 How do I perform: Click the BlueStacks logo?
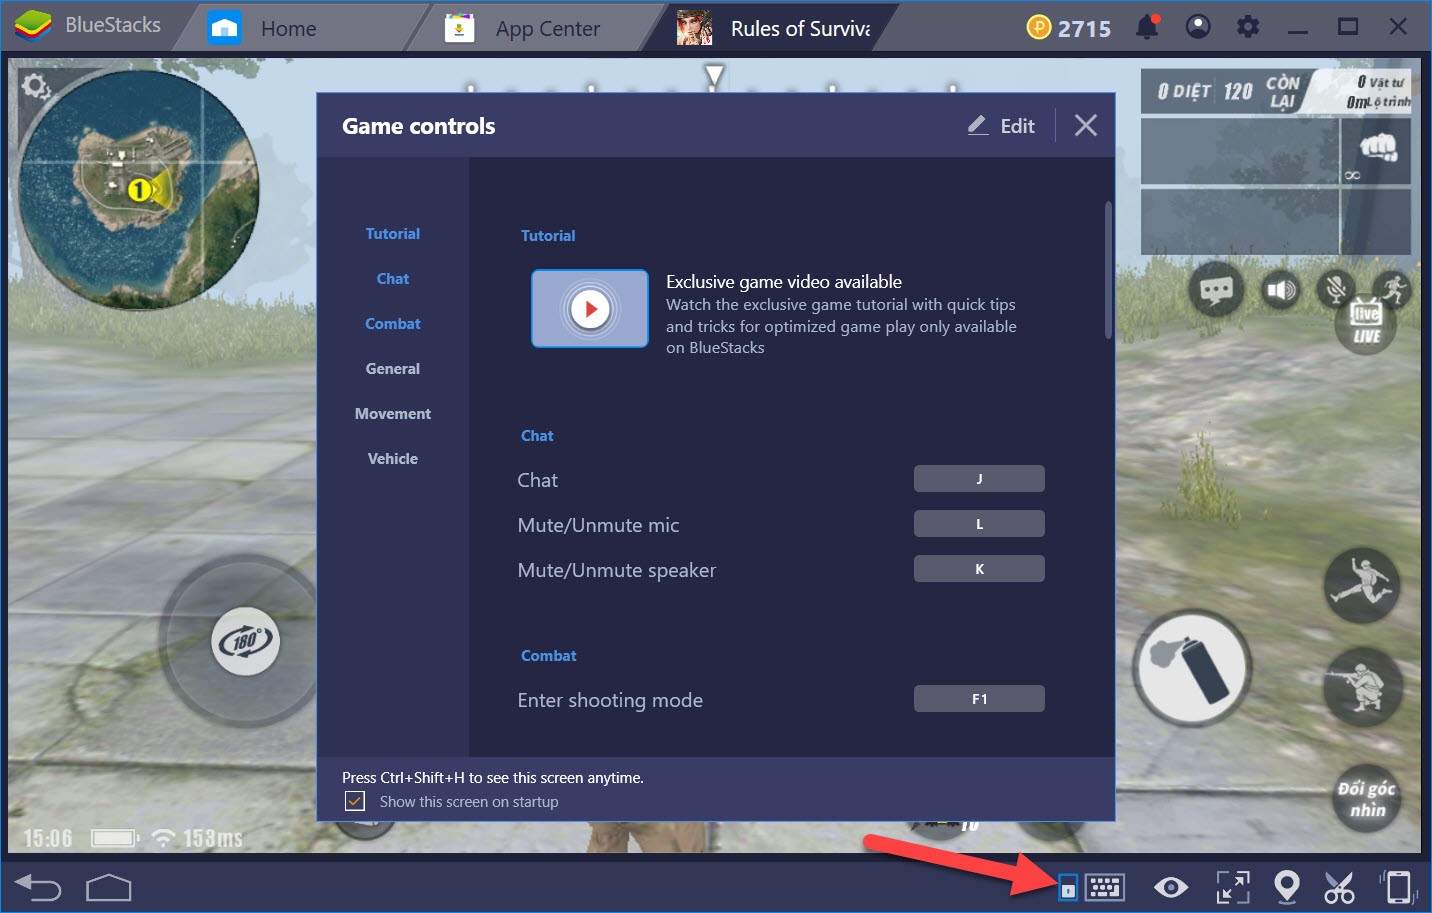coord(33,26)
